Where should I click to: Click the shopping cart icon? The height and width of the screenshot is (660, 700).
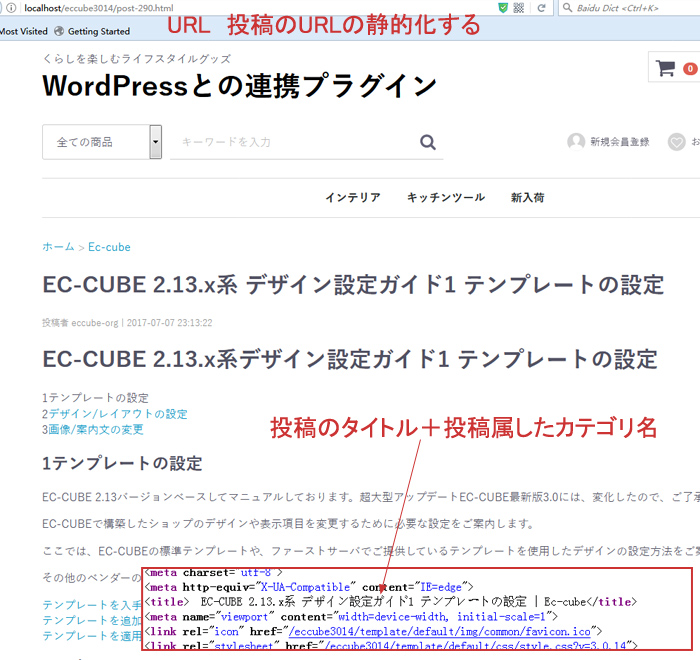[x=665, y=68]
